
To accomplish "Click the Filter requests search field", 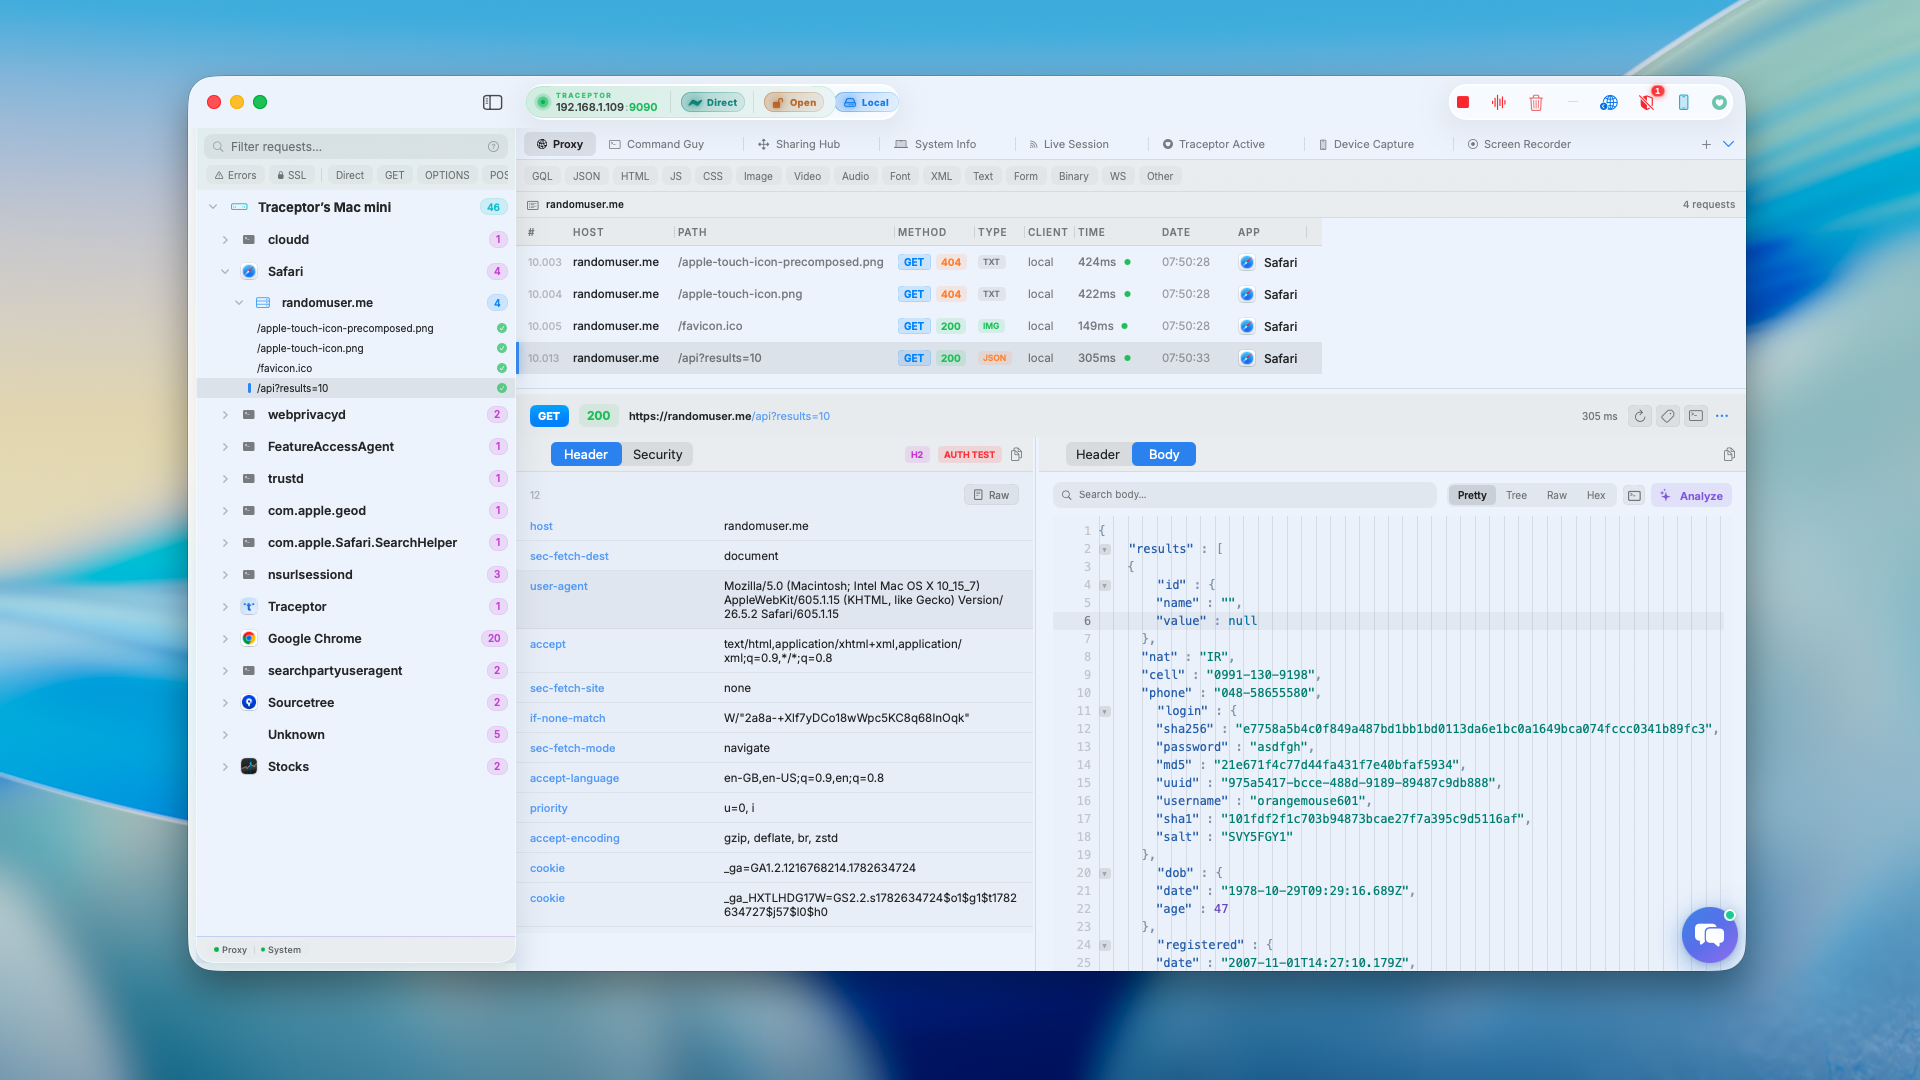I will (356, 146).
